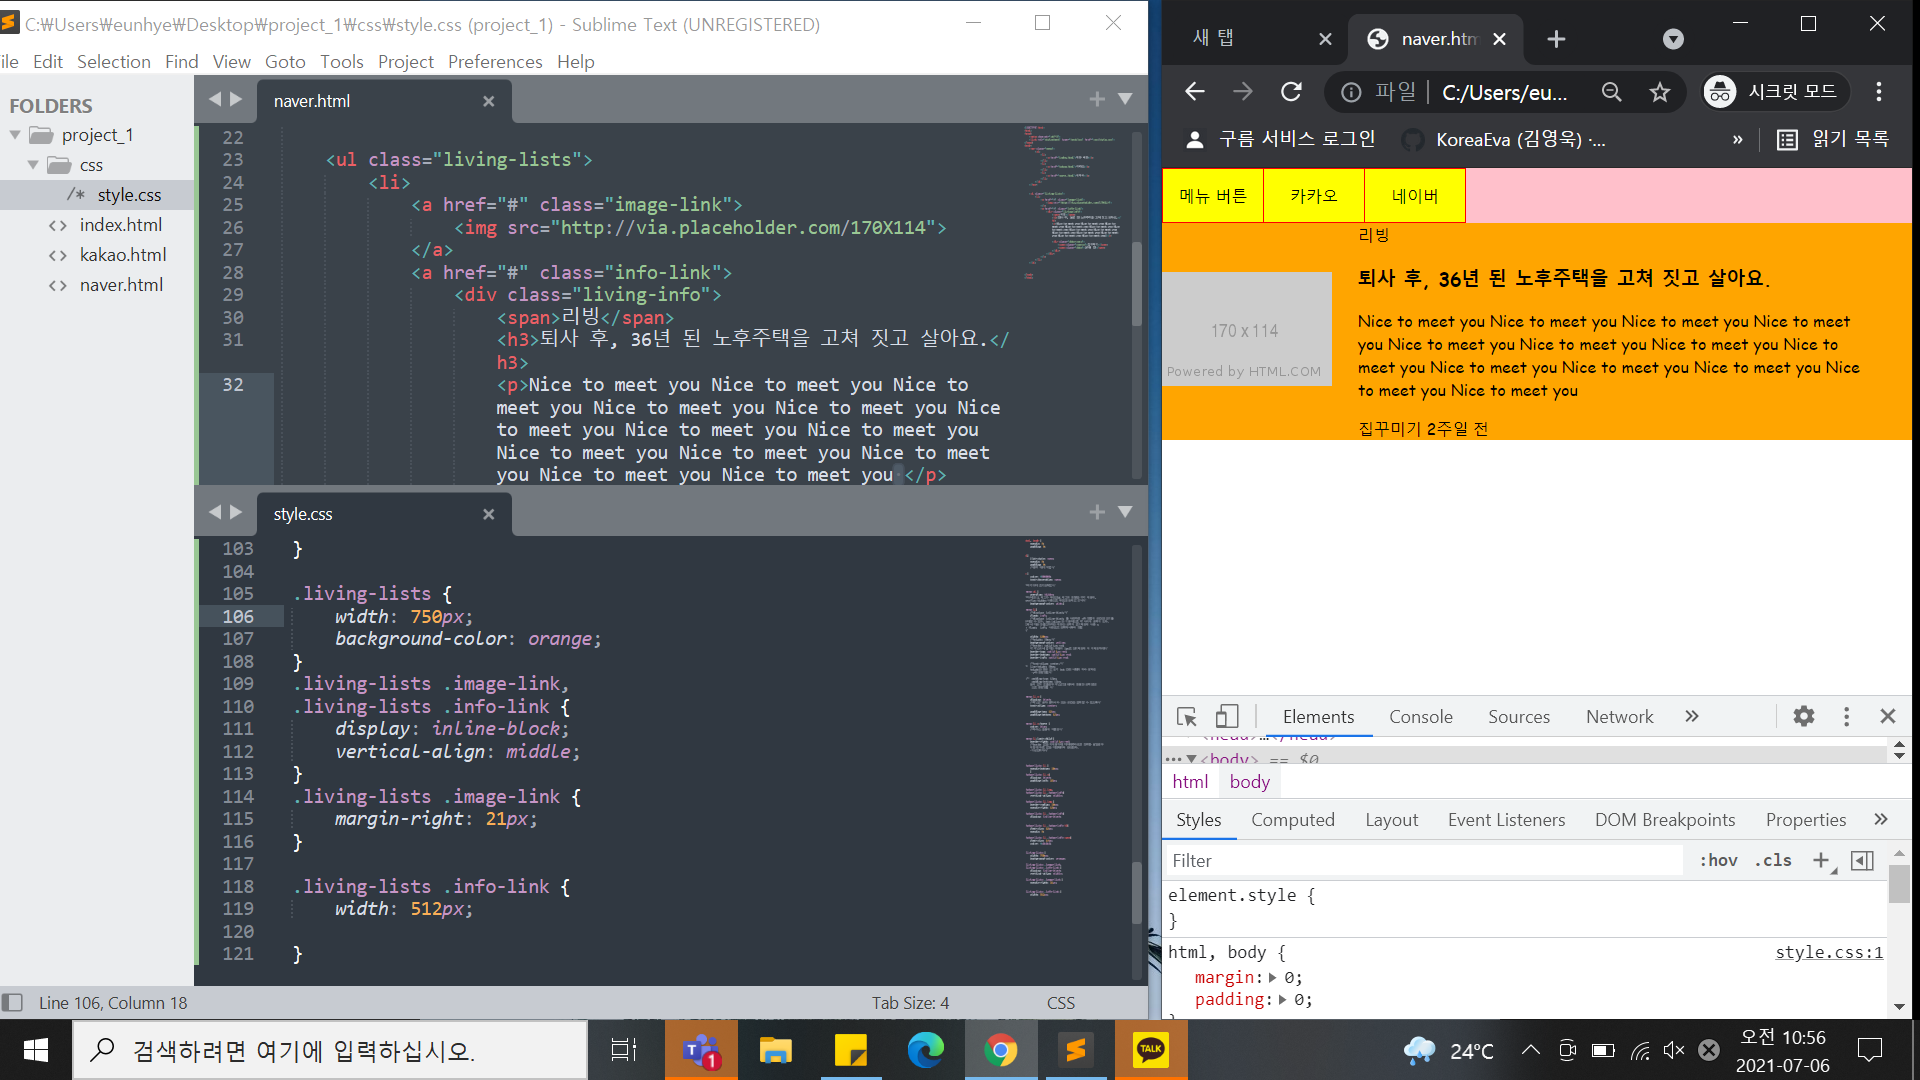Open the Preferences menu

point(494,62)
